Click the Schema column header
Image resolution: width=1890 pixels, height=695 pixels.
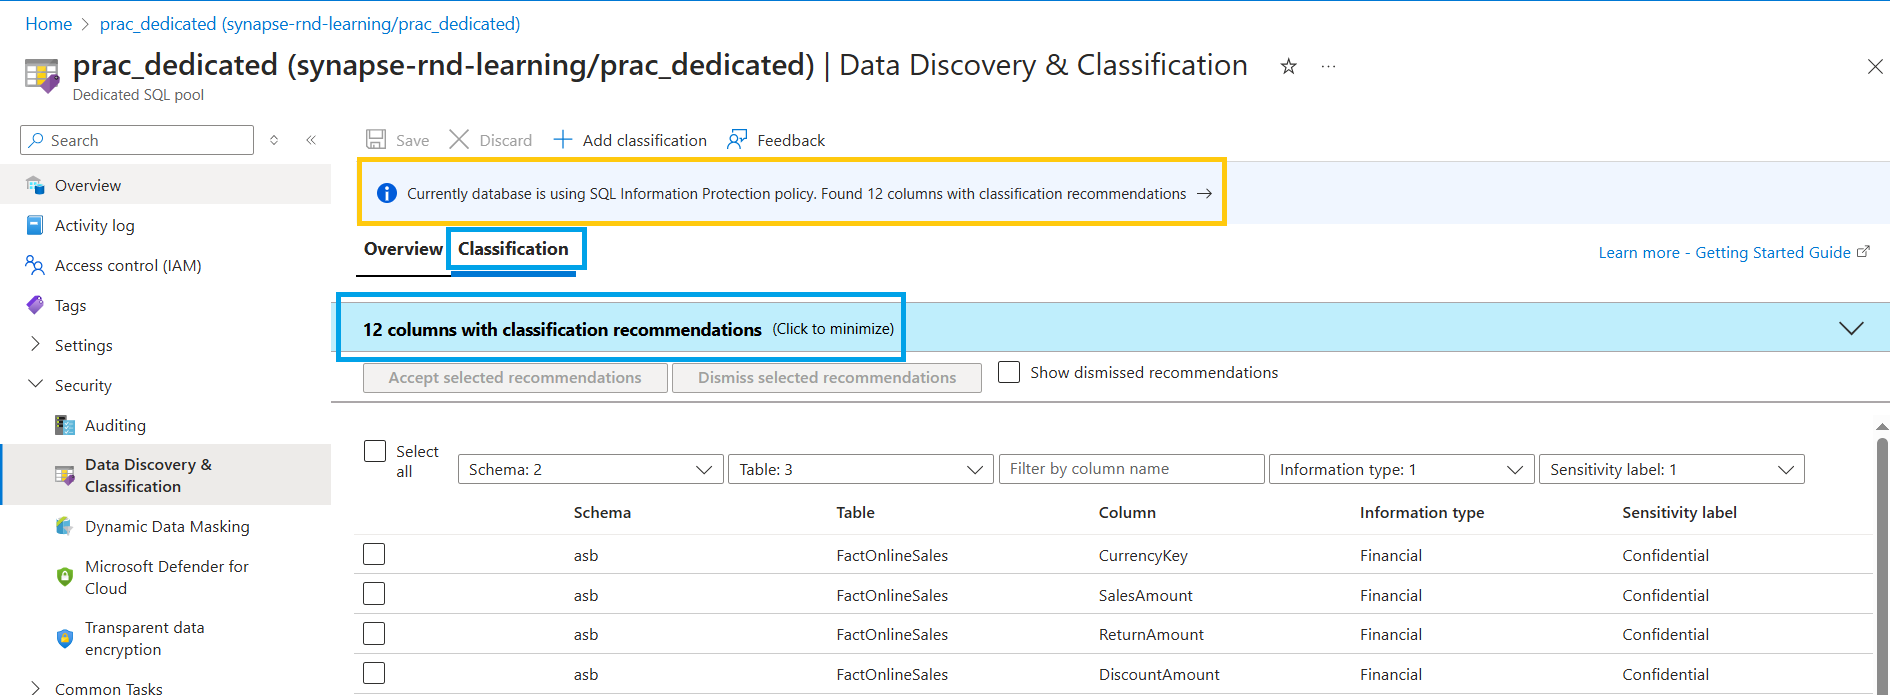point(602,513)
